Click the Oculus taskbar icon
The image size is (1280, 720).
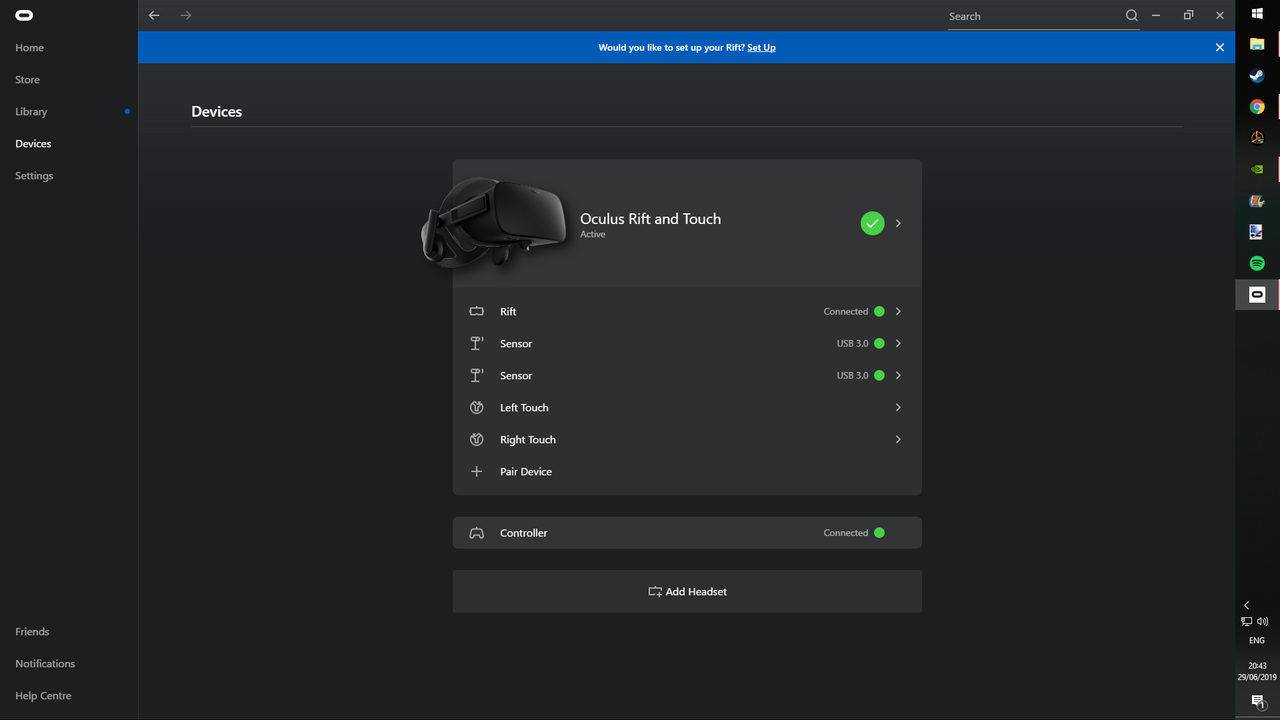(x=1257, y=294)
